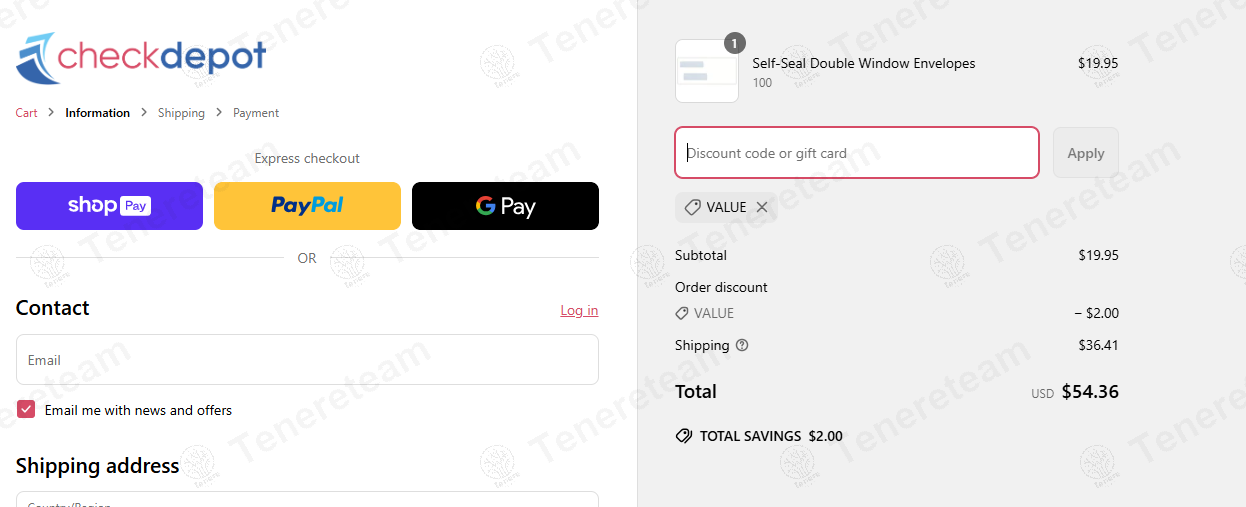Click the Total Savings tag icon
The height and width of the screenshot is (507, 1246).
pos(684,436)
